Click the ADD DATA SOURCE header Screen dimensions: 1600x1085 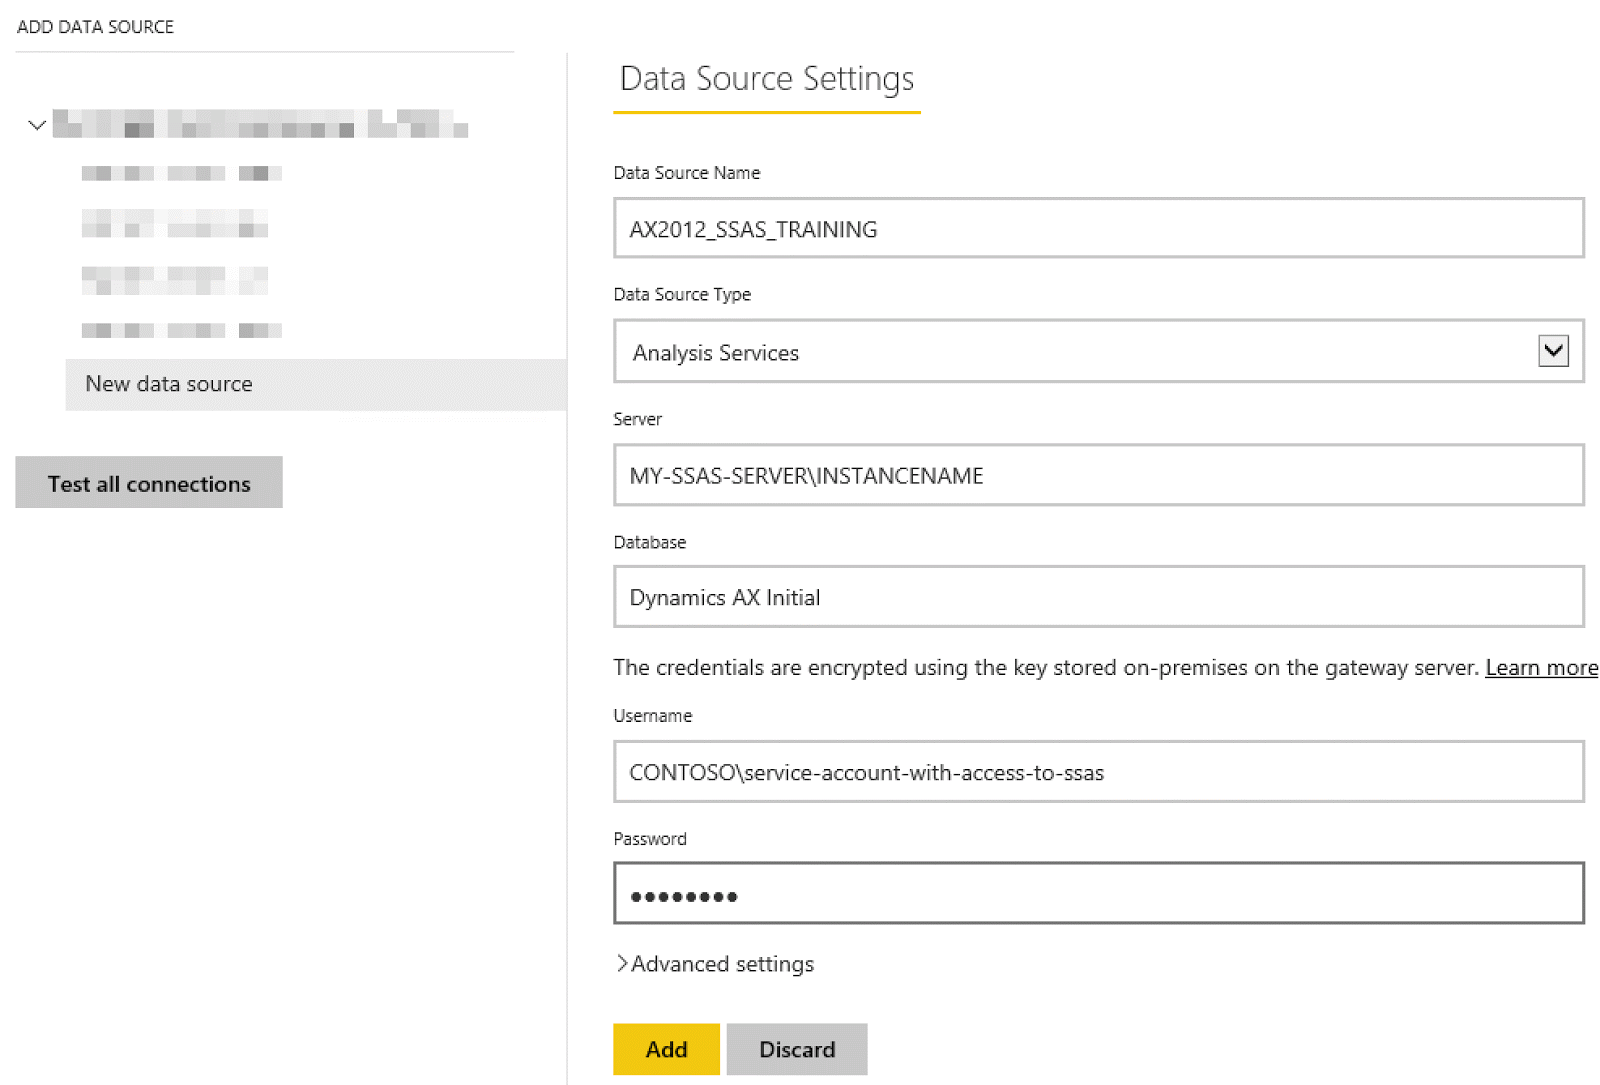pos(95,27)
